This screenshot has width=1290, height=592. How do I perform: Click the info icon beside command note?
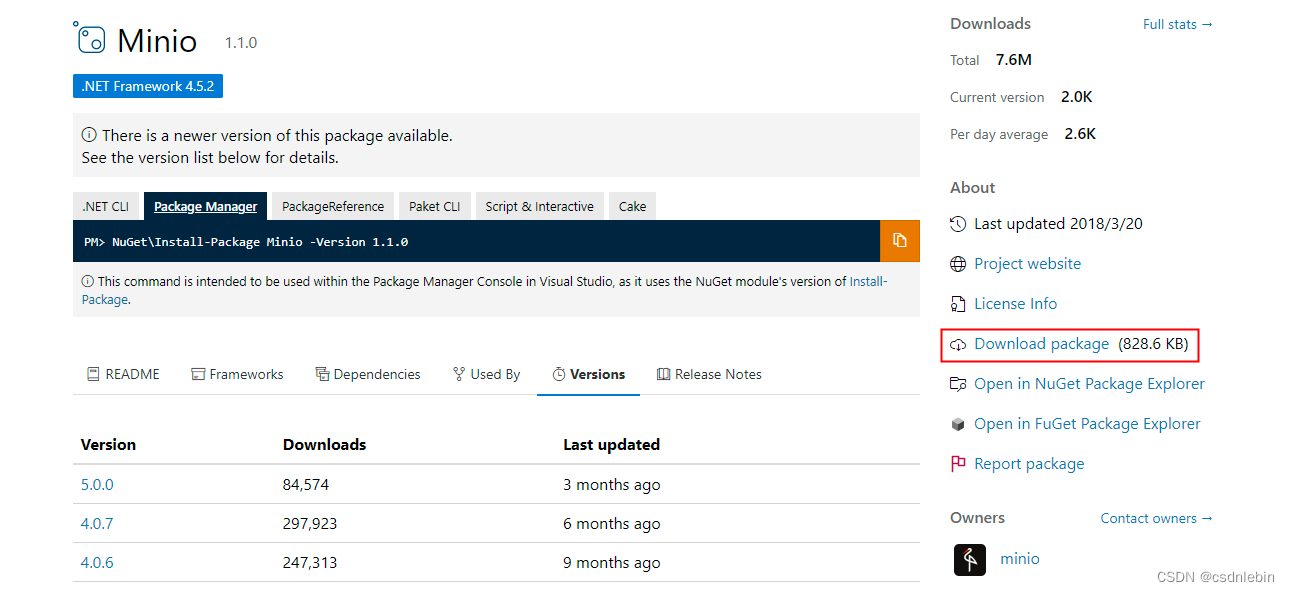point(88,281)
